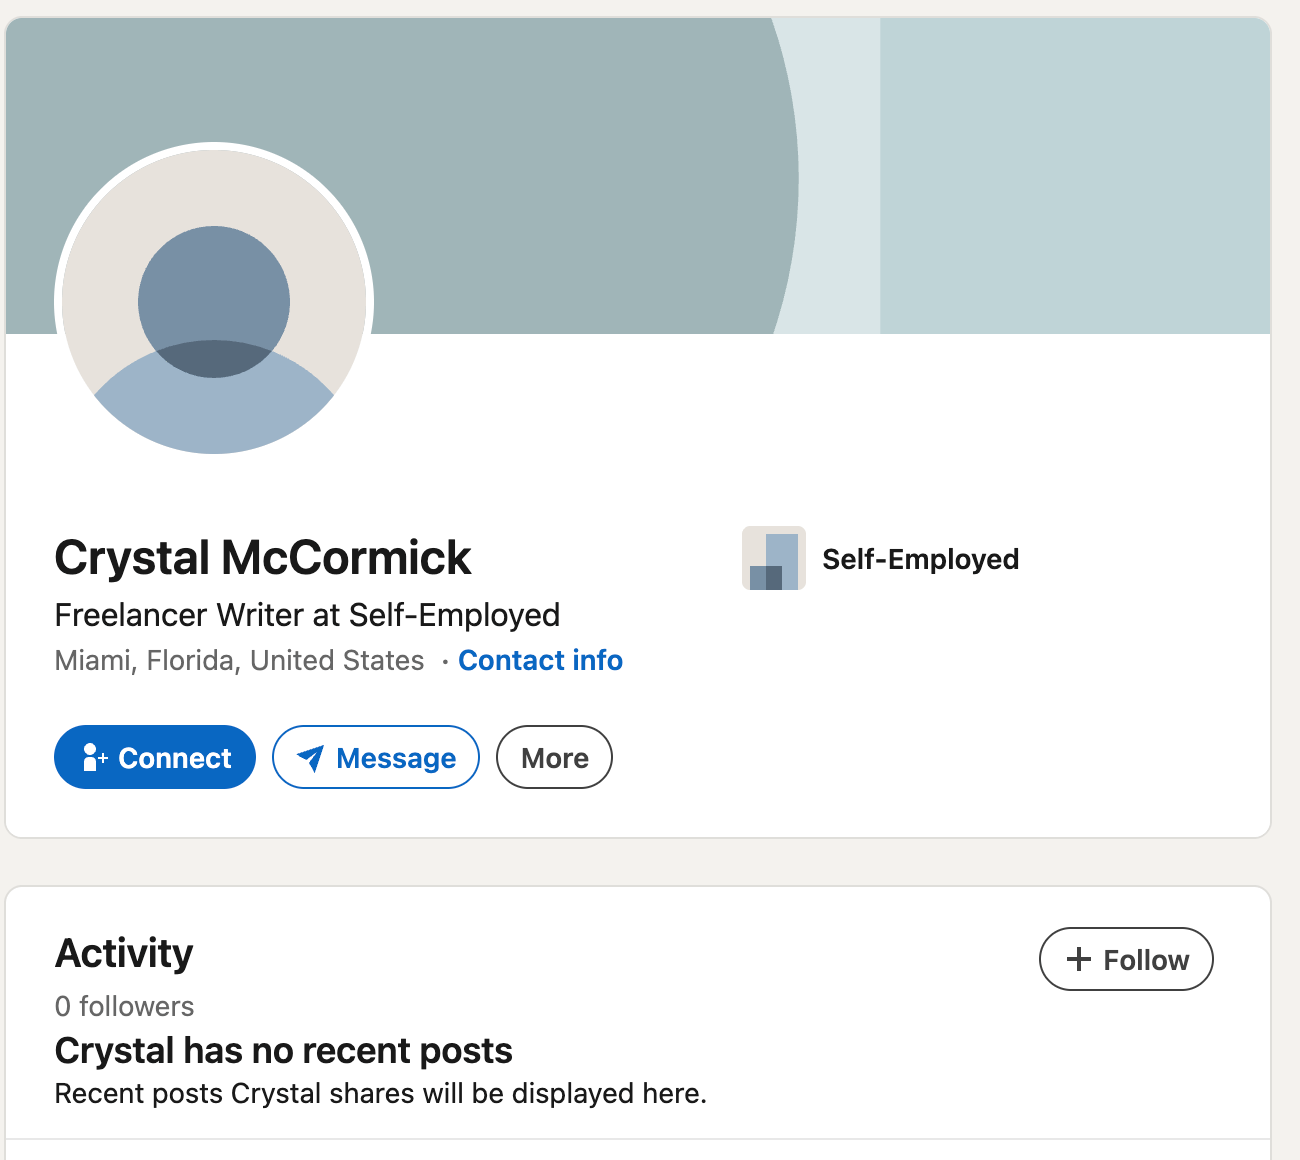Click the head of the avatar silhouette
Viewport: 1300px width, 1160px height.
click(214, 302)
